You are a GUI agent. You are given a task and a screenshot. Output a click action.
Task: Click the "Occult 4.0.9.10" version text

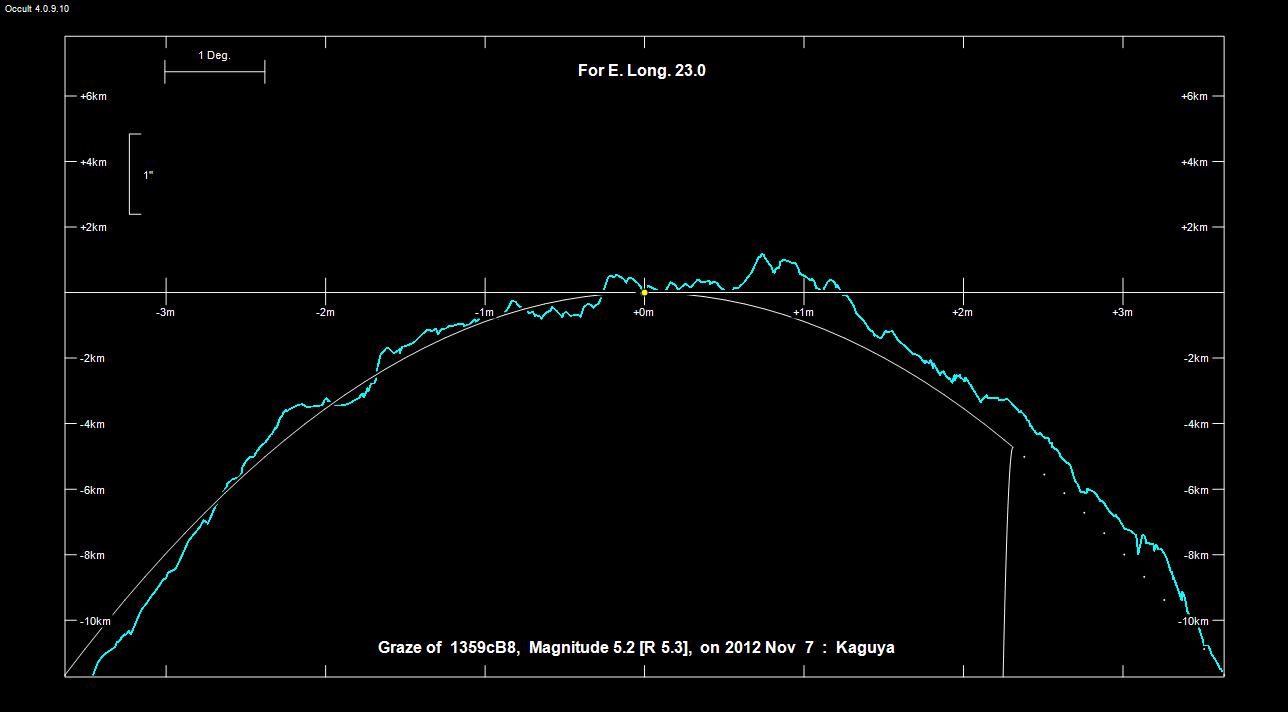(x=37, y=8)
